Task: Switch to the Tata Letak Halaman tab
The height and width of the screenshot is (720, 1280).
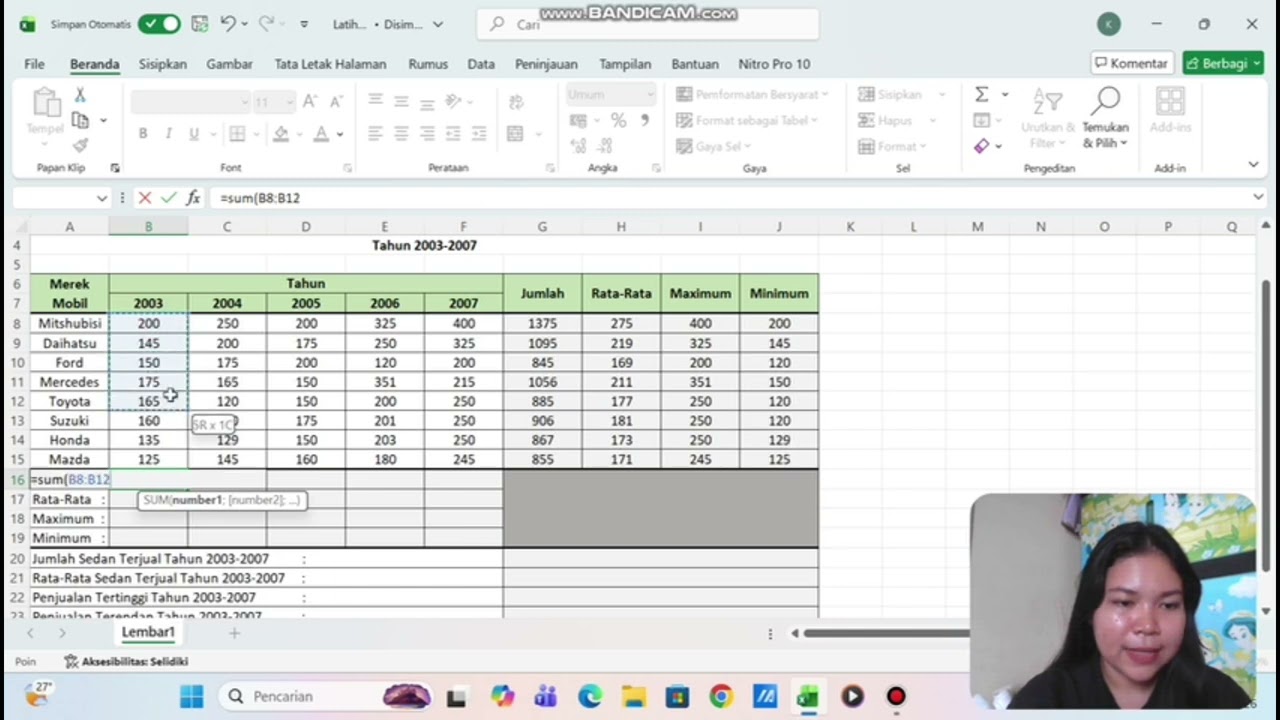Action: pos(330,64)
